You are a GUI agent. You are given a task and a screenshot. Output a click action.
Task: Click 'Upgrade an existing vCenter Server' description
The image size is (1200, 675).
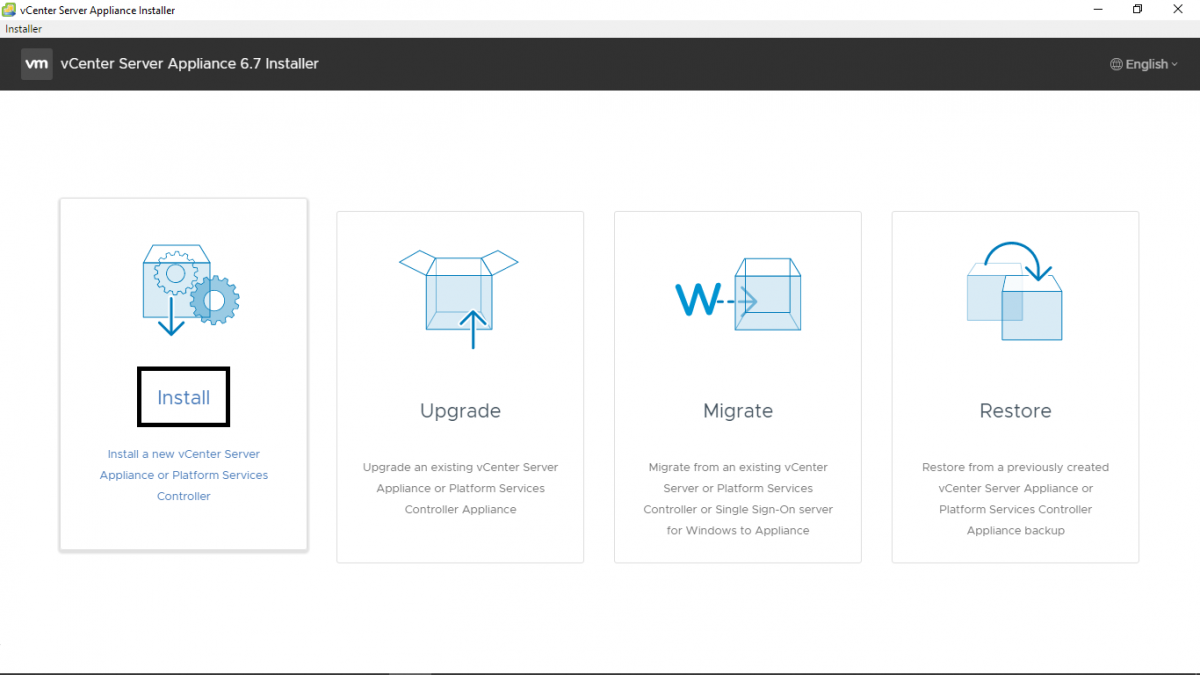pyautogui.click(x=460, y=488)
